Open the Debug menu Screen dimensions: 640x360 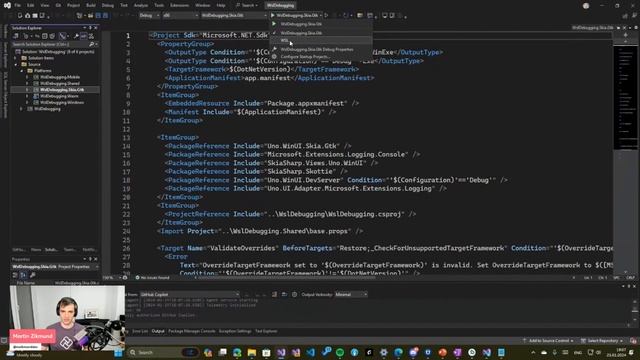coord(108,5)
